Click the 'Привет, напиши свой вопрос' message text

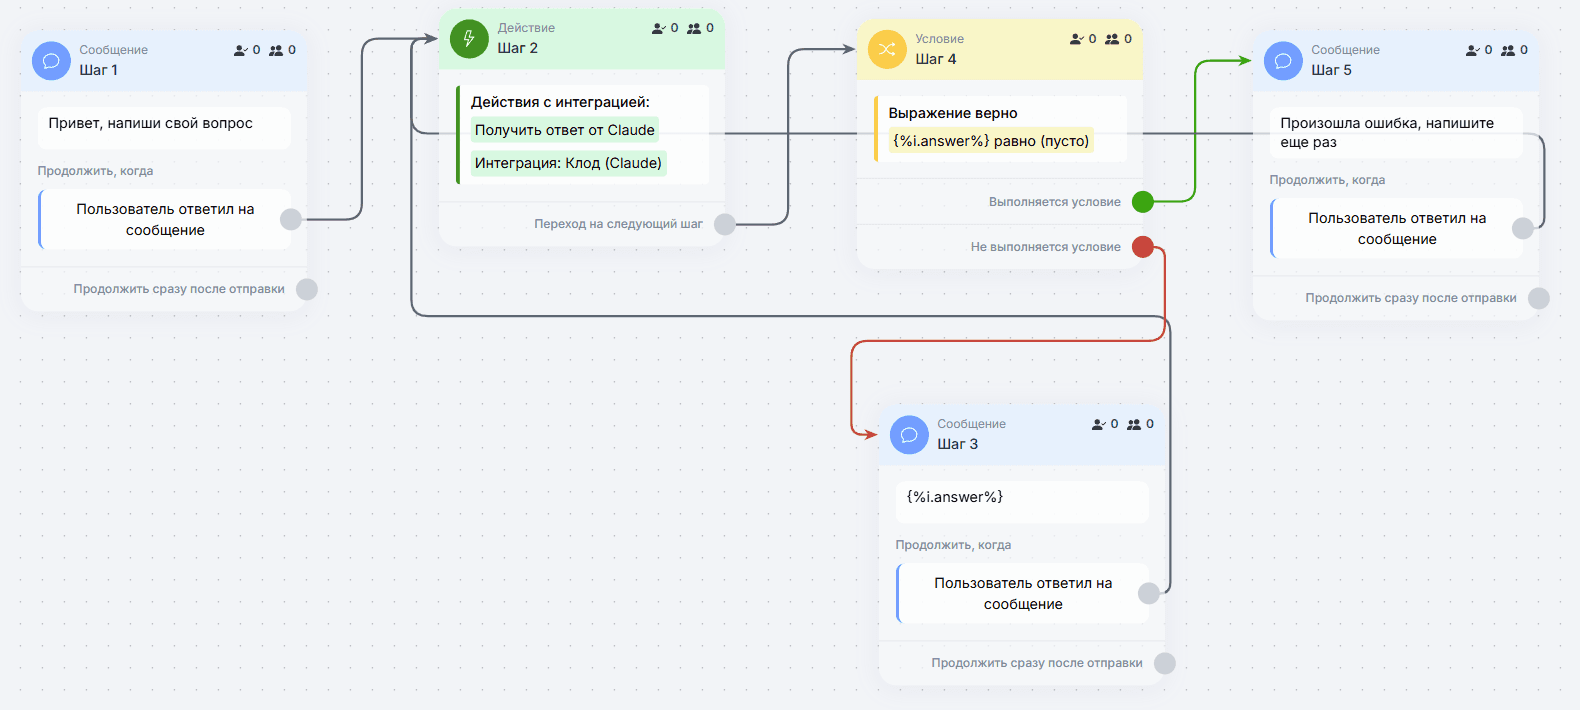(151, 123)
